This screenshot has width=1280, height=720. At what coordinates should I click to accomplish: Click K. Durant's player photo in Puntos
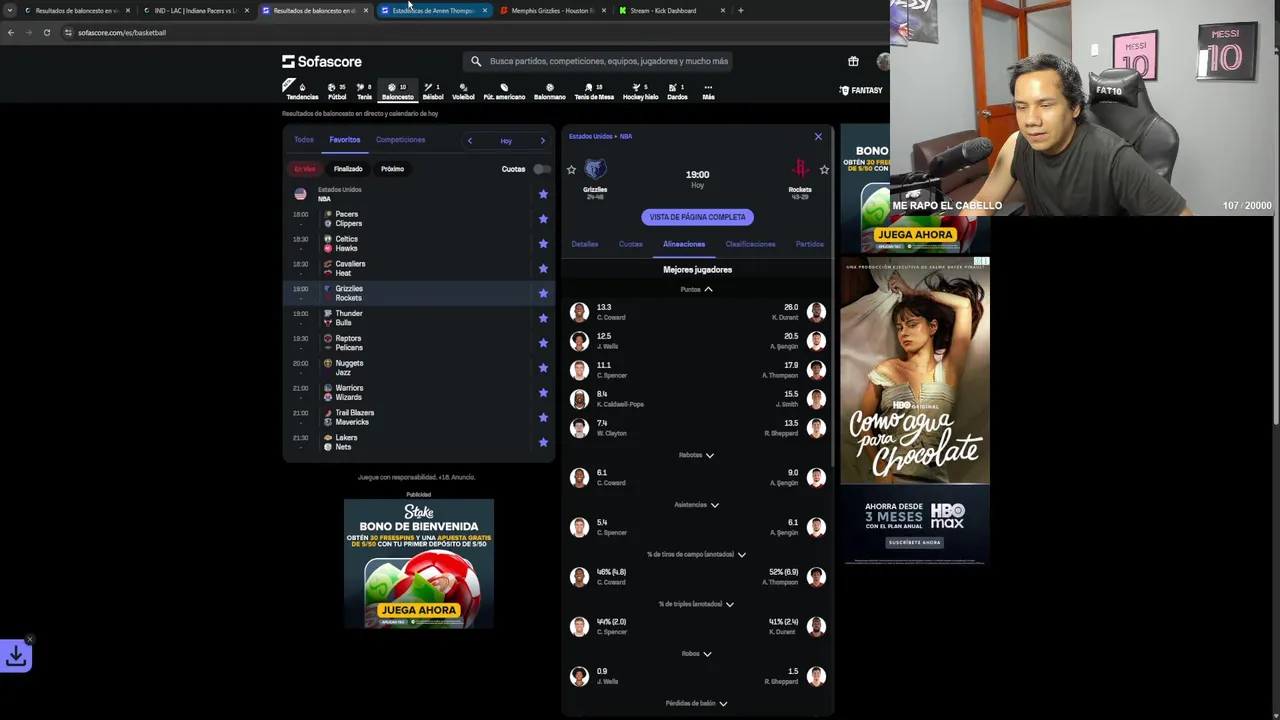pos(816,312)
